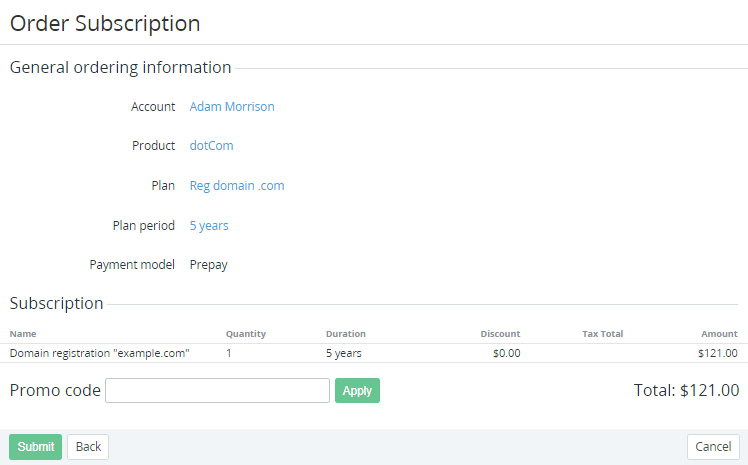Click the Duration column header
Viewport: 748px width, 465px height.
(346, 334)
